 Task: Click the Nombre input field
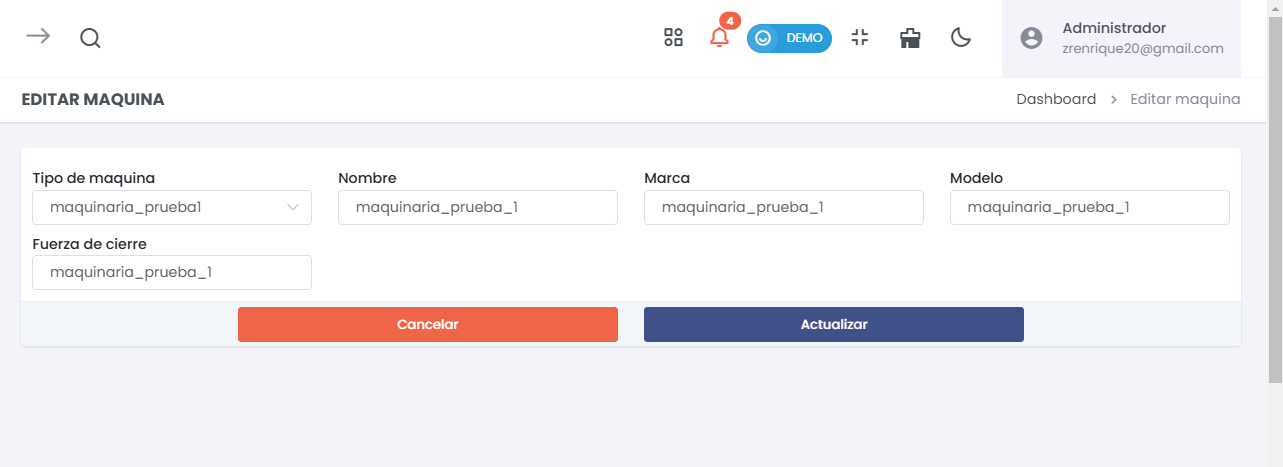tap(478, 208)
